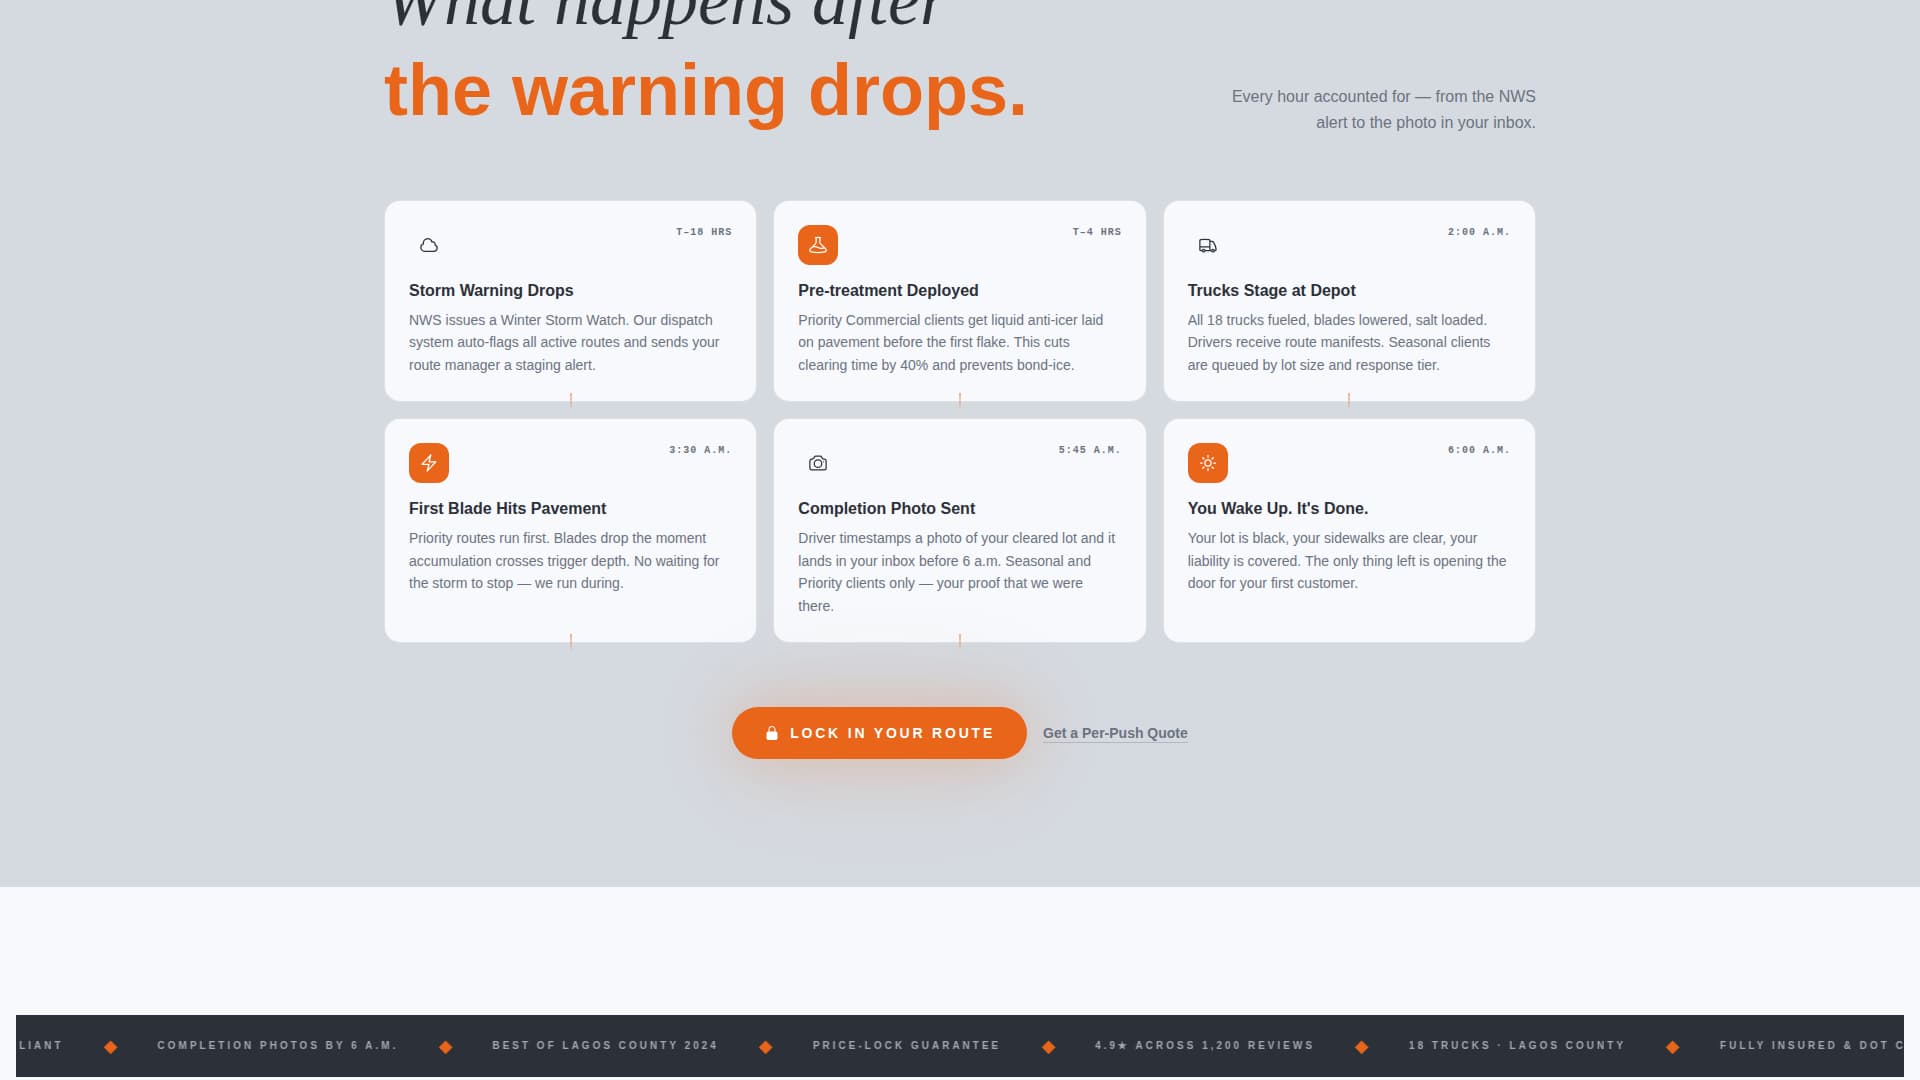Select the camera icon on Completion Photo Sent

pyautogui.click(x=818, y=463)
